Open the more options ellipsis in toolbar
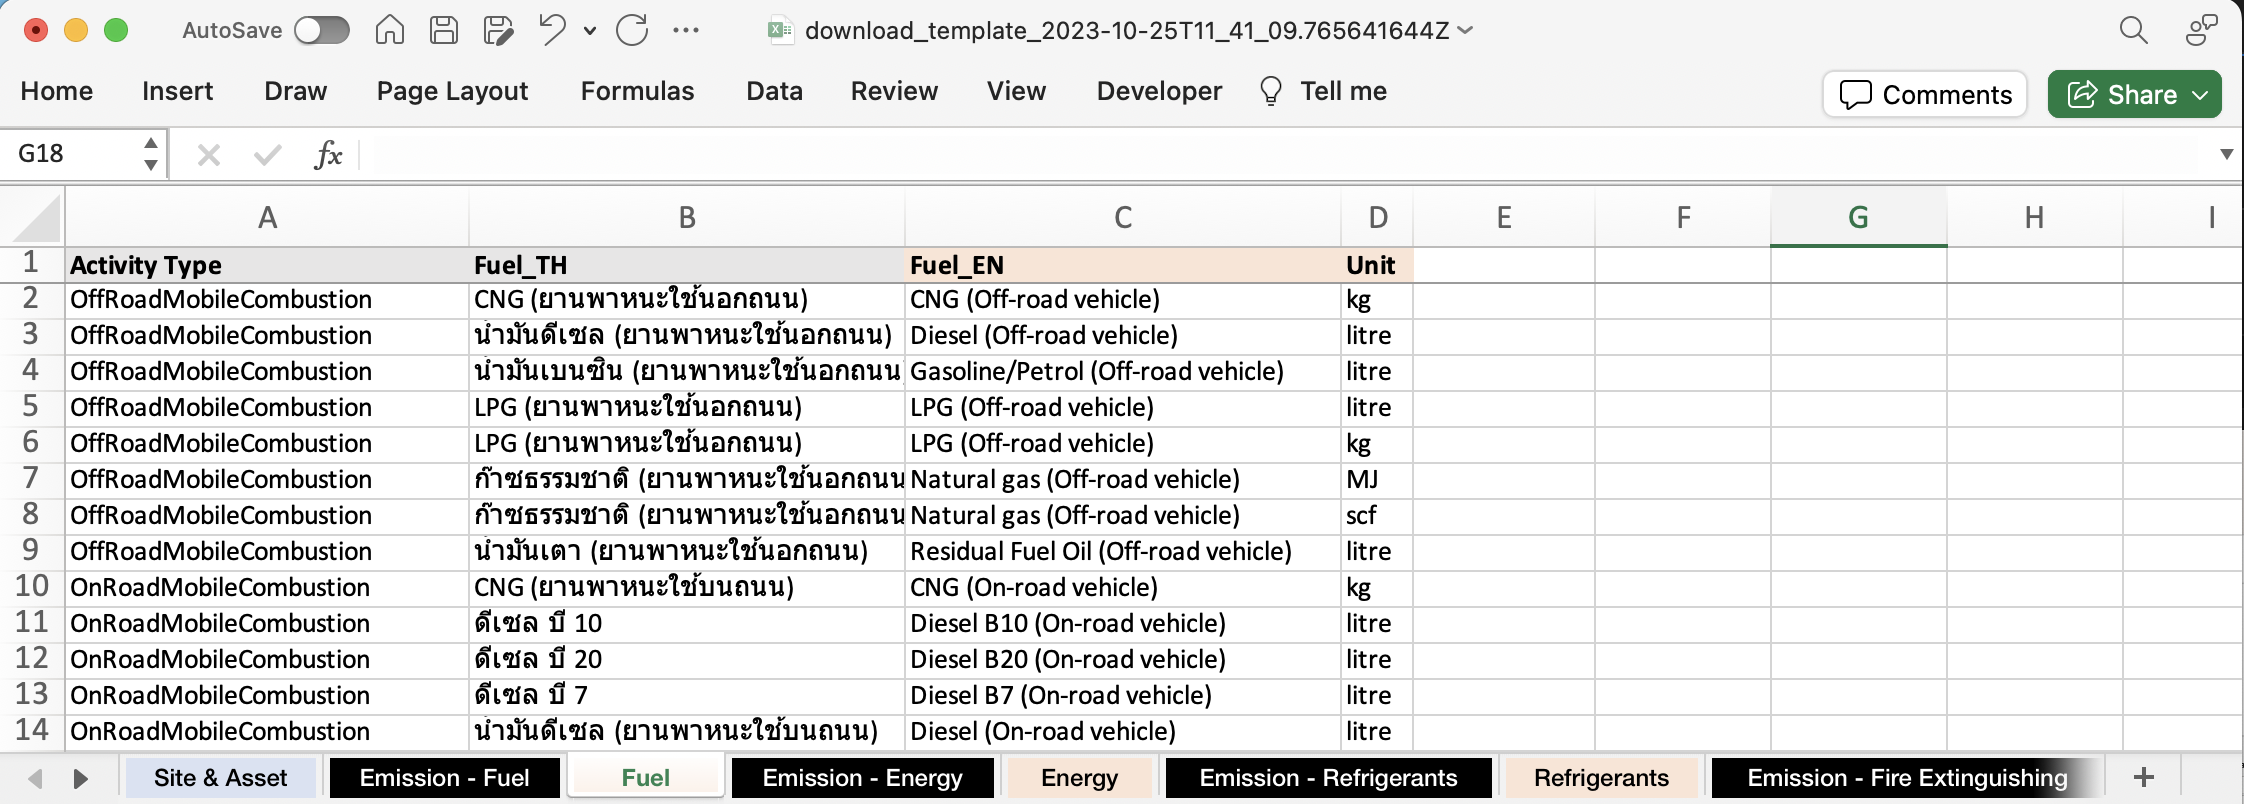 (x=686, y=31)
